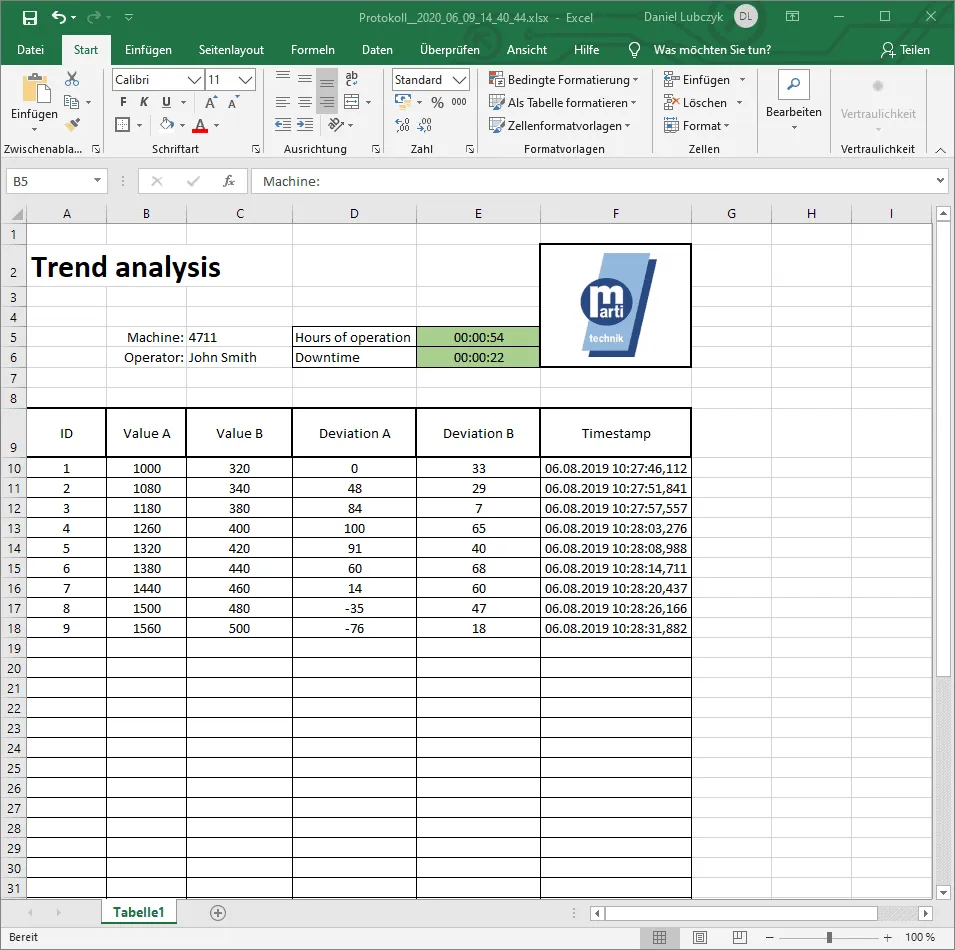Paste using the Einfügen clipboard icon
Screen dimensions: 955x950
coord(36,88)
